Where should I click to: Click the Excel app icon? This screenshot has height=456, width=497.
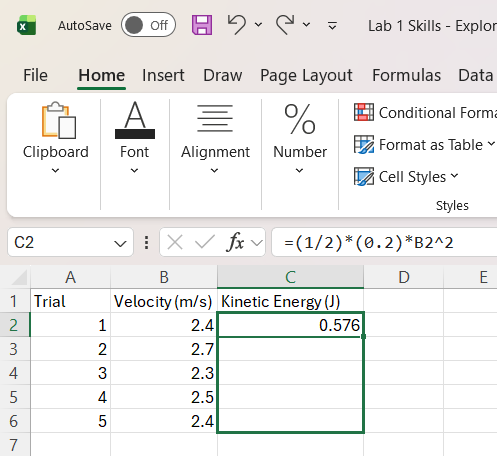point(26,25)
